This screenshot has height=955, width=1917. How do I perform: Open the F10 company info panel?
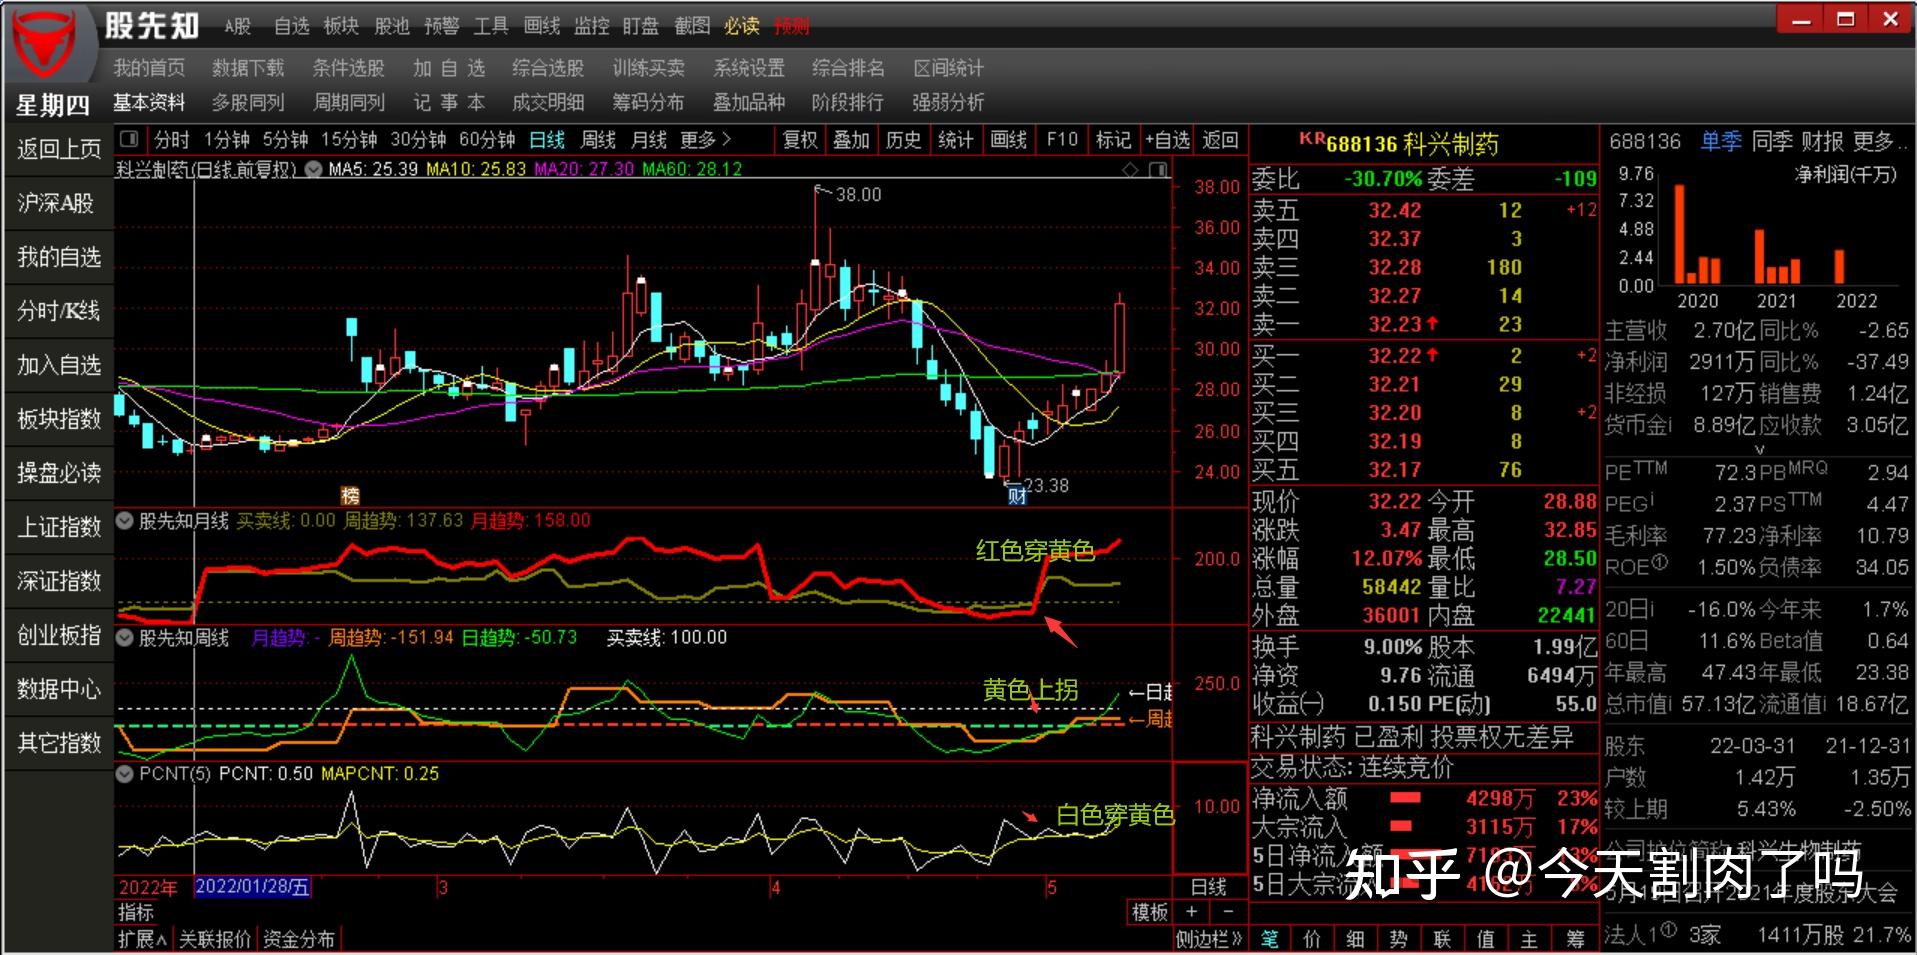pyautogui.click(x=1060, y=140)
